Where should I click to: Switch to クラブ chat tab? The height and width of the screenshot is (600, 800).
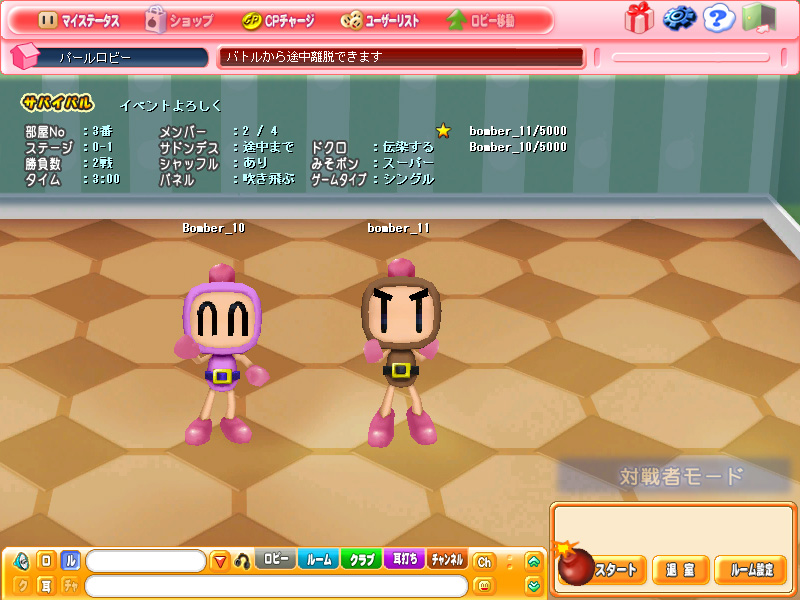coord(362,560)
